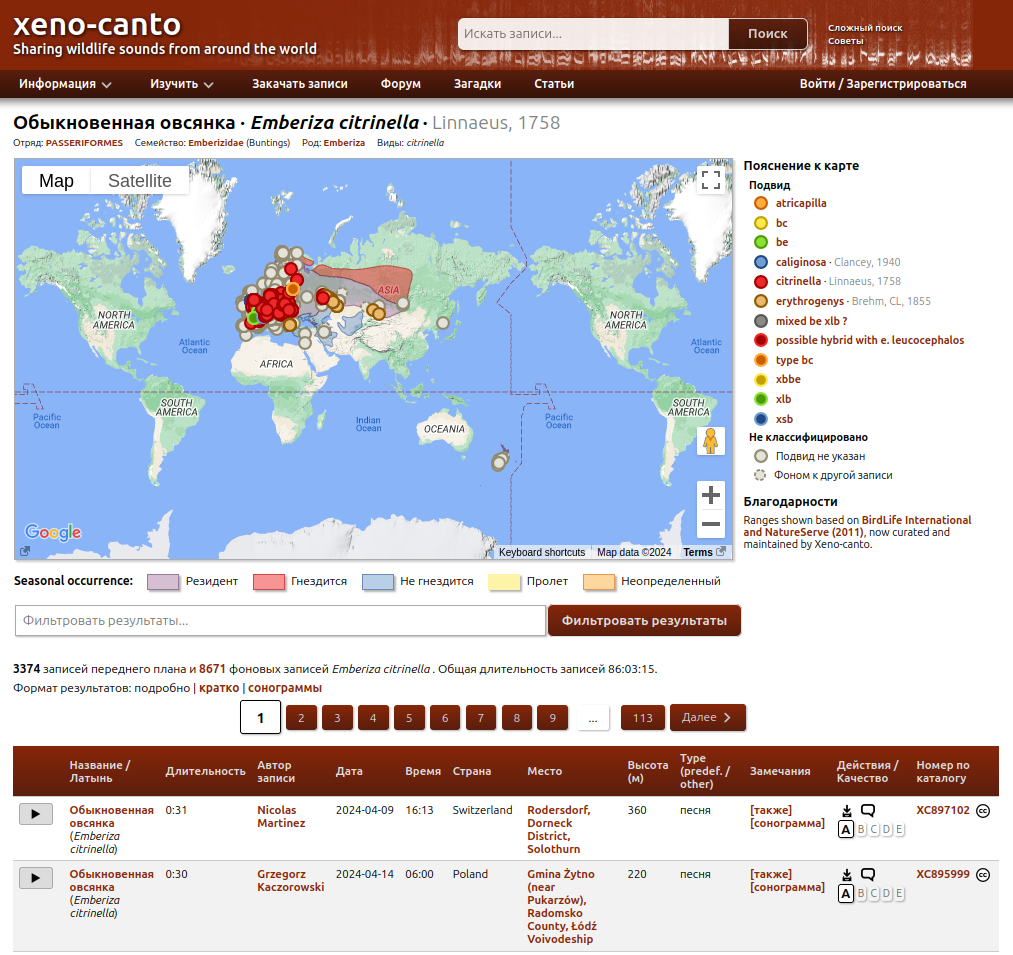This screenshot has height=955, width=1013.
Task: Click Google logo on the map
Action: (x=53, y=532)
